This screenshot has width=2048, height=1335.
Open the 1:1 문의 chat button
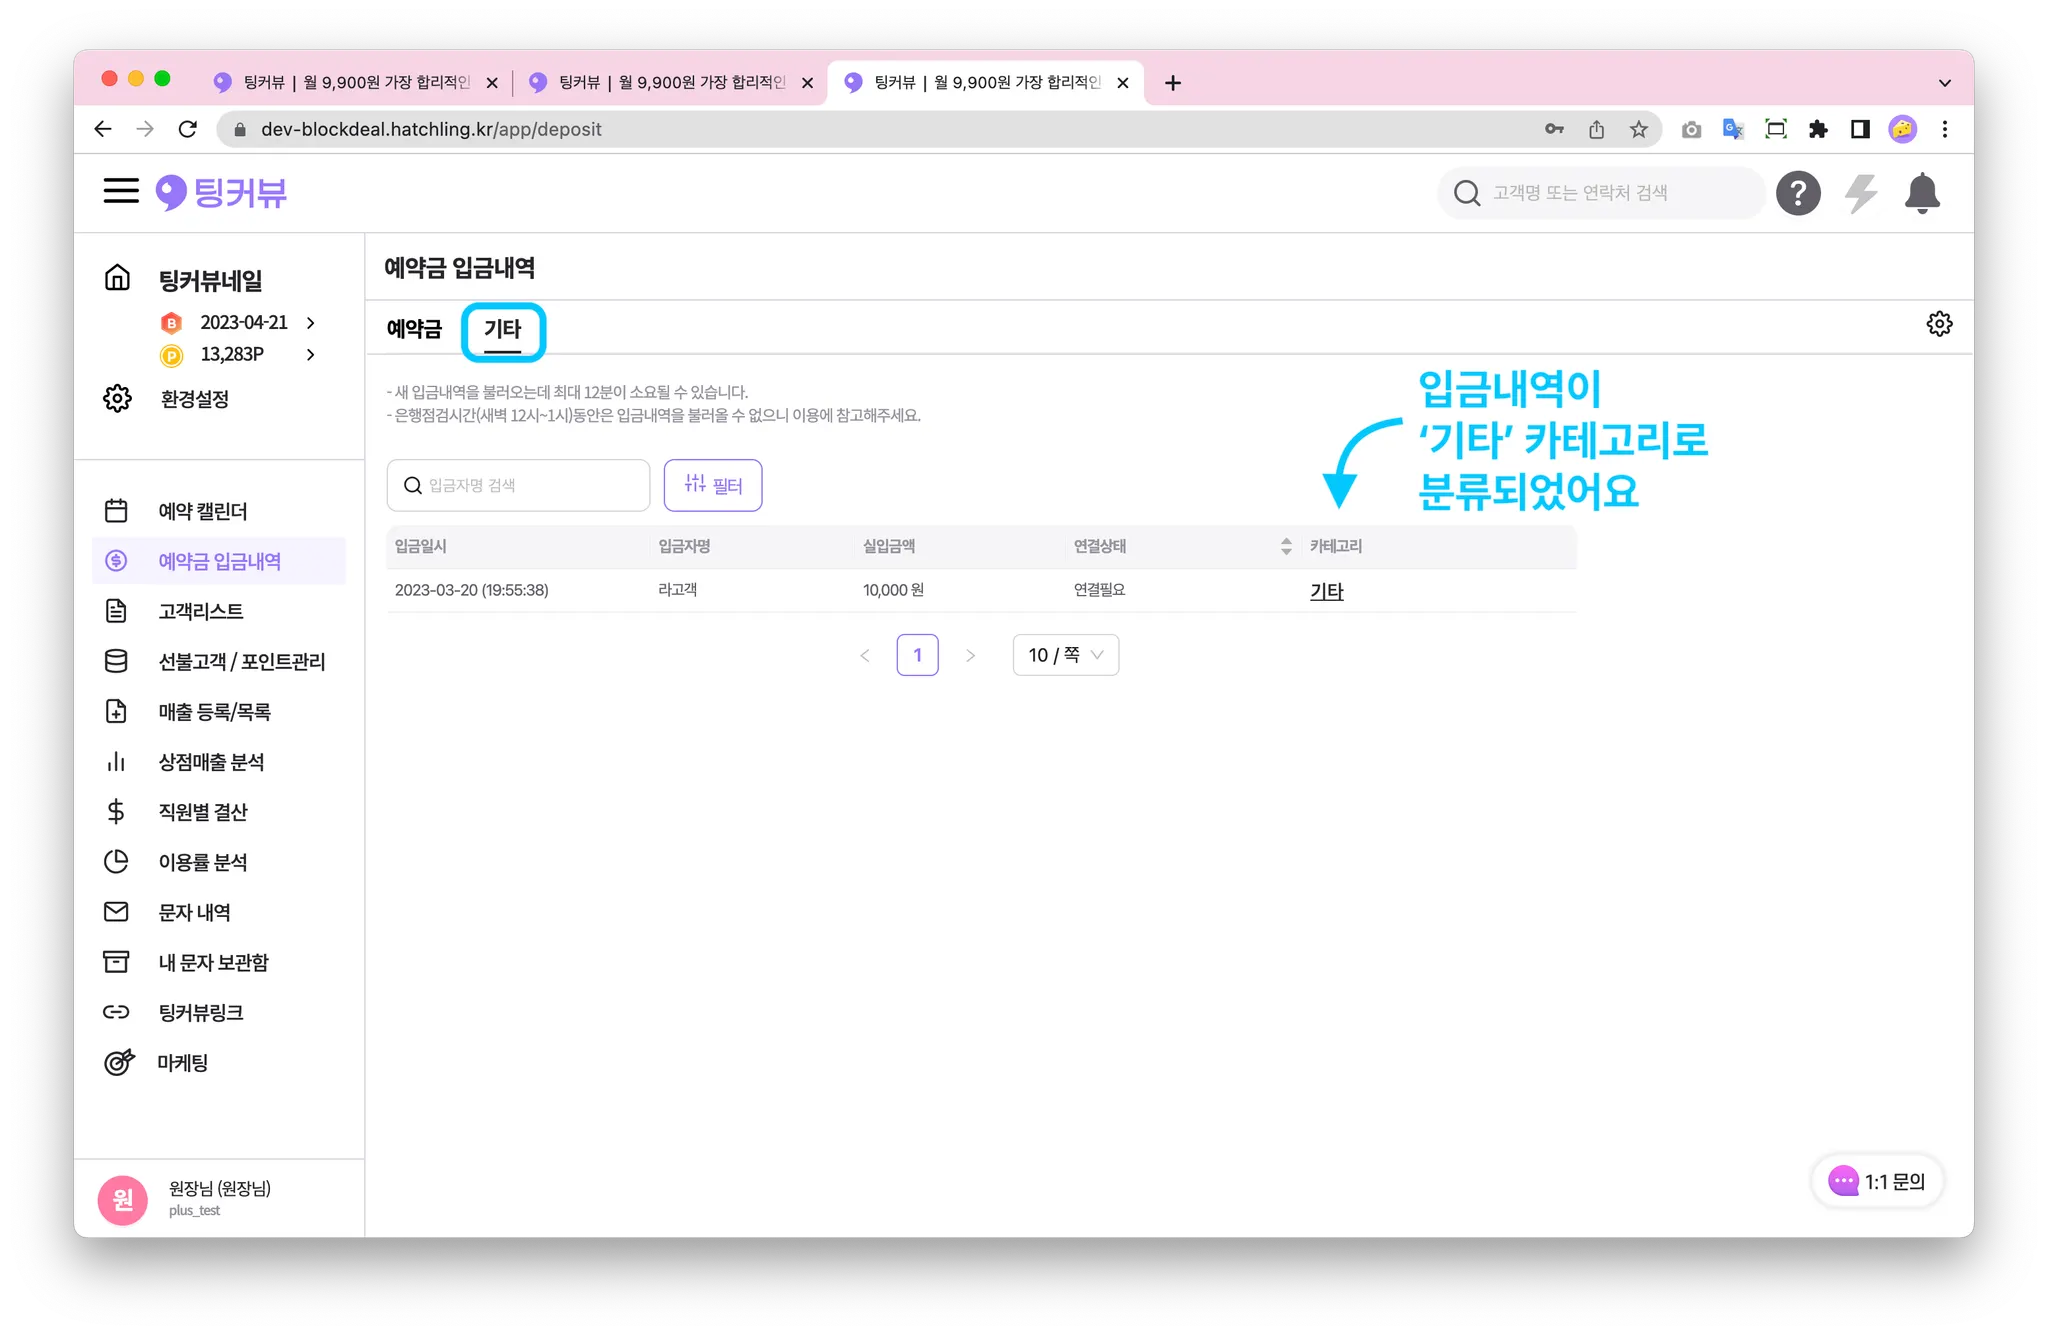point(1877,1181)
